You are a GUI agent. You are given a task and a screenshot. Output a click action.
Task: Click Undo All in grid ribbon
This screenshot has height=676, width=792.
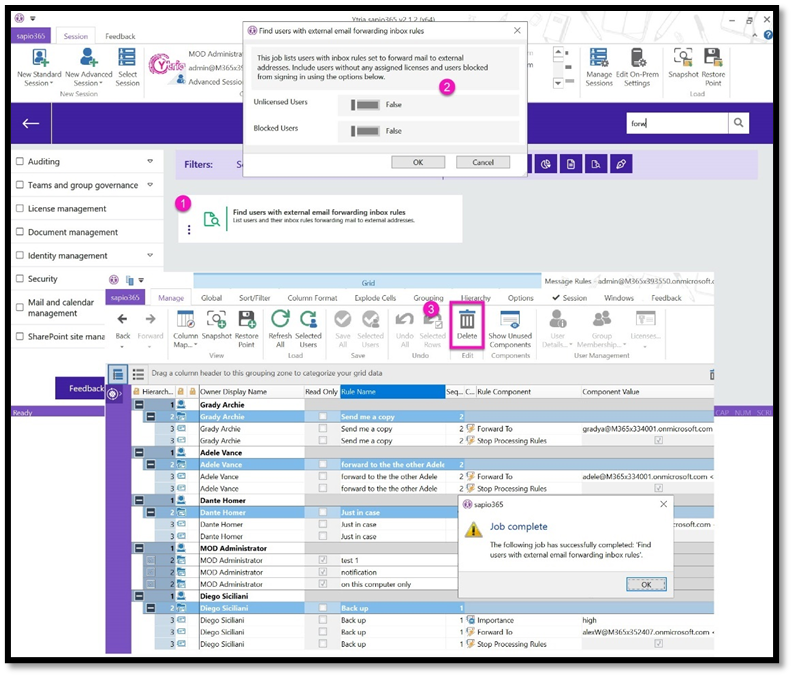click(x=405, y=328)
